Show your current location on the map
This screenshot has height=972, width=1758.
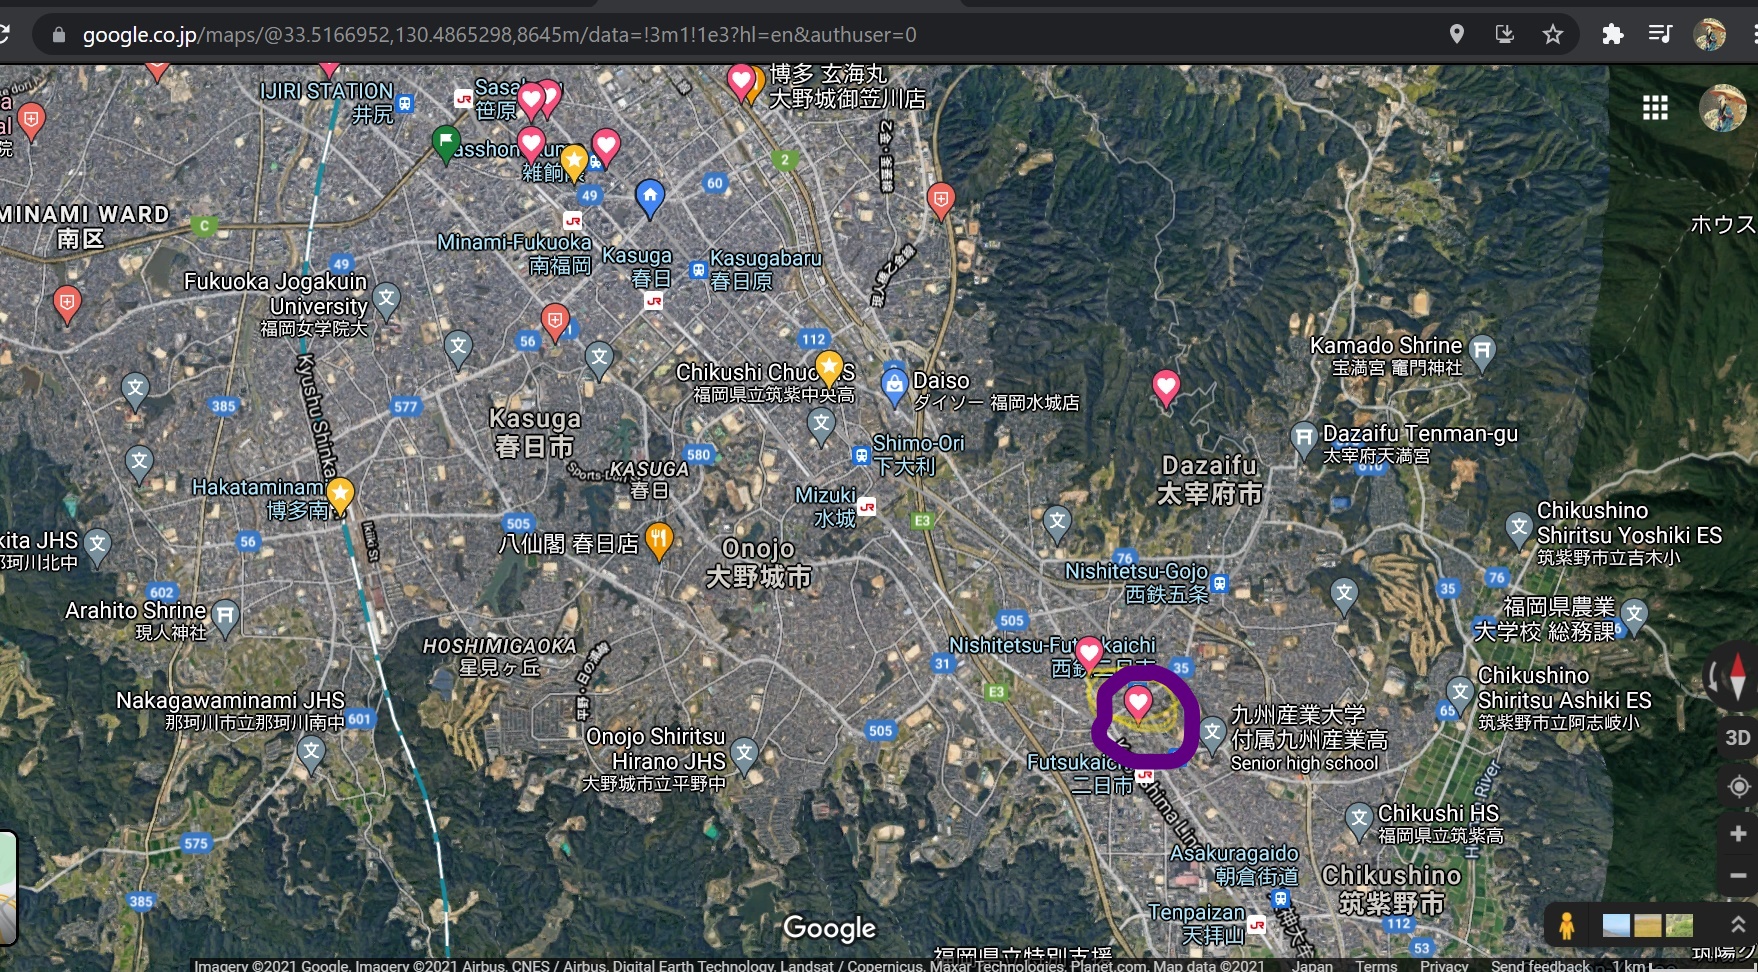[x=1738, y=786]
